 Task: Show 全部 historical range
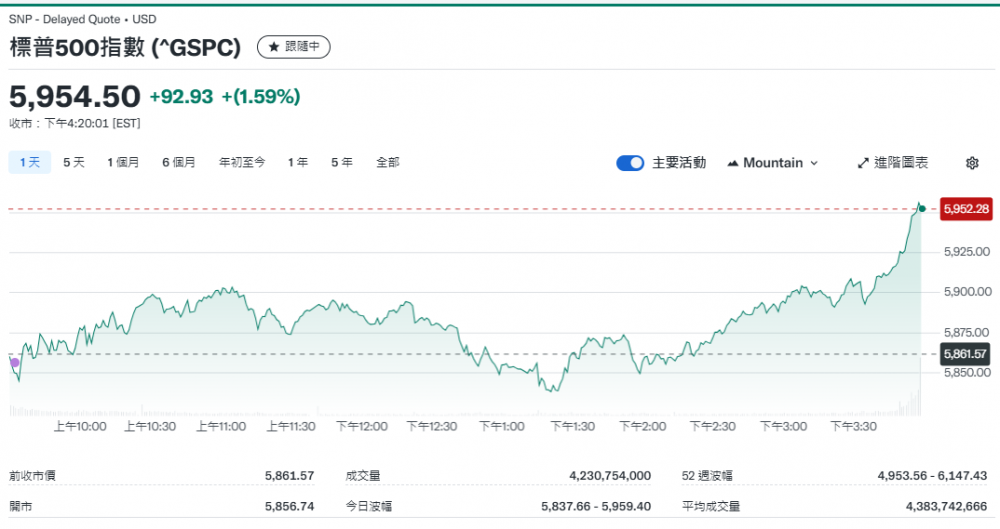tap(388, 162)
